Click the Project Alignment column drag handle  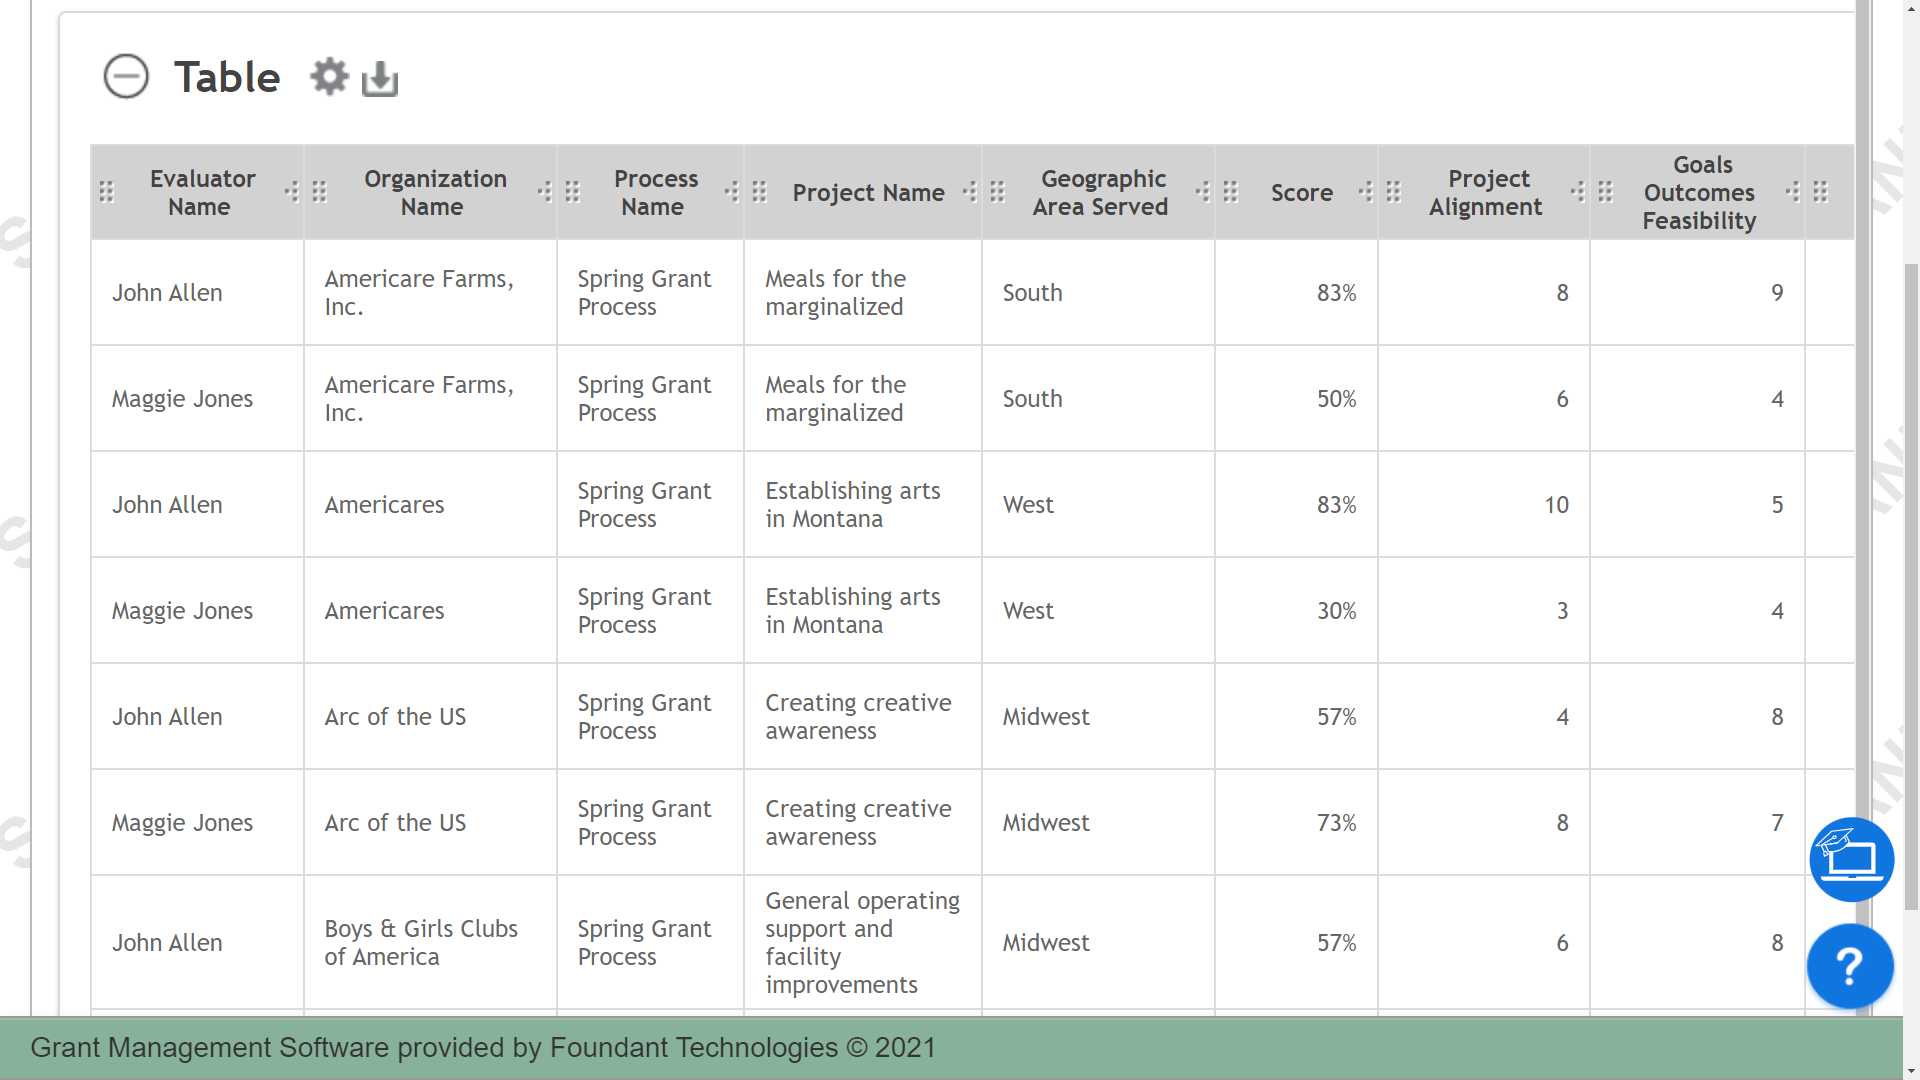(x=1394, y=192)
